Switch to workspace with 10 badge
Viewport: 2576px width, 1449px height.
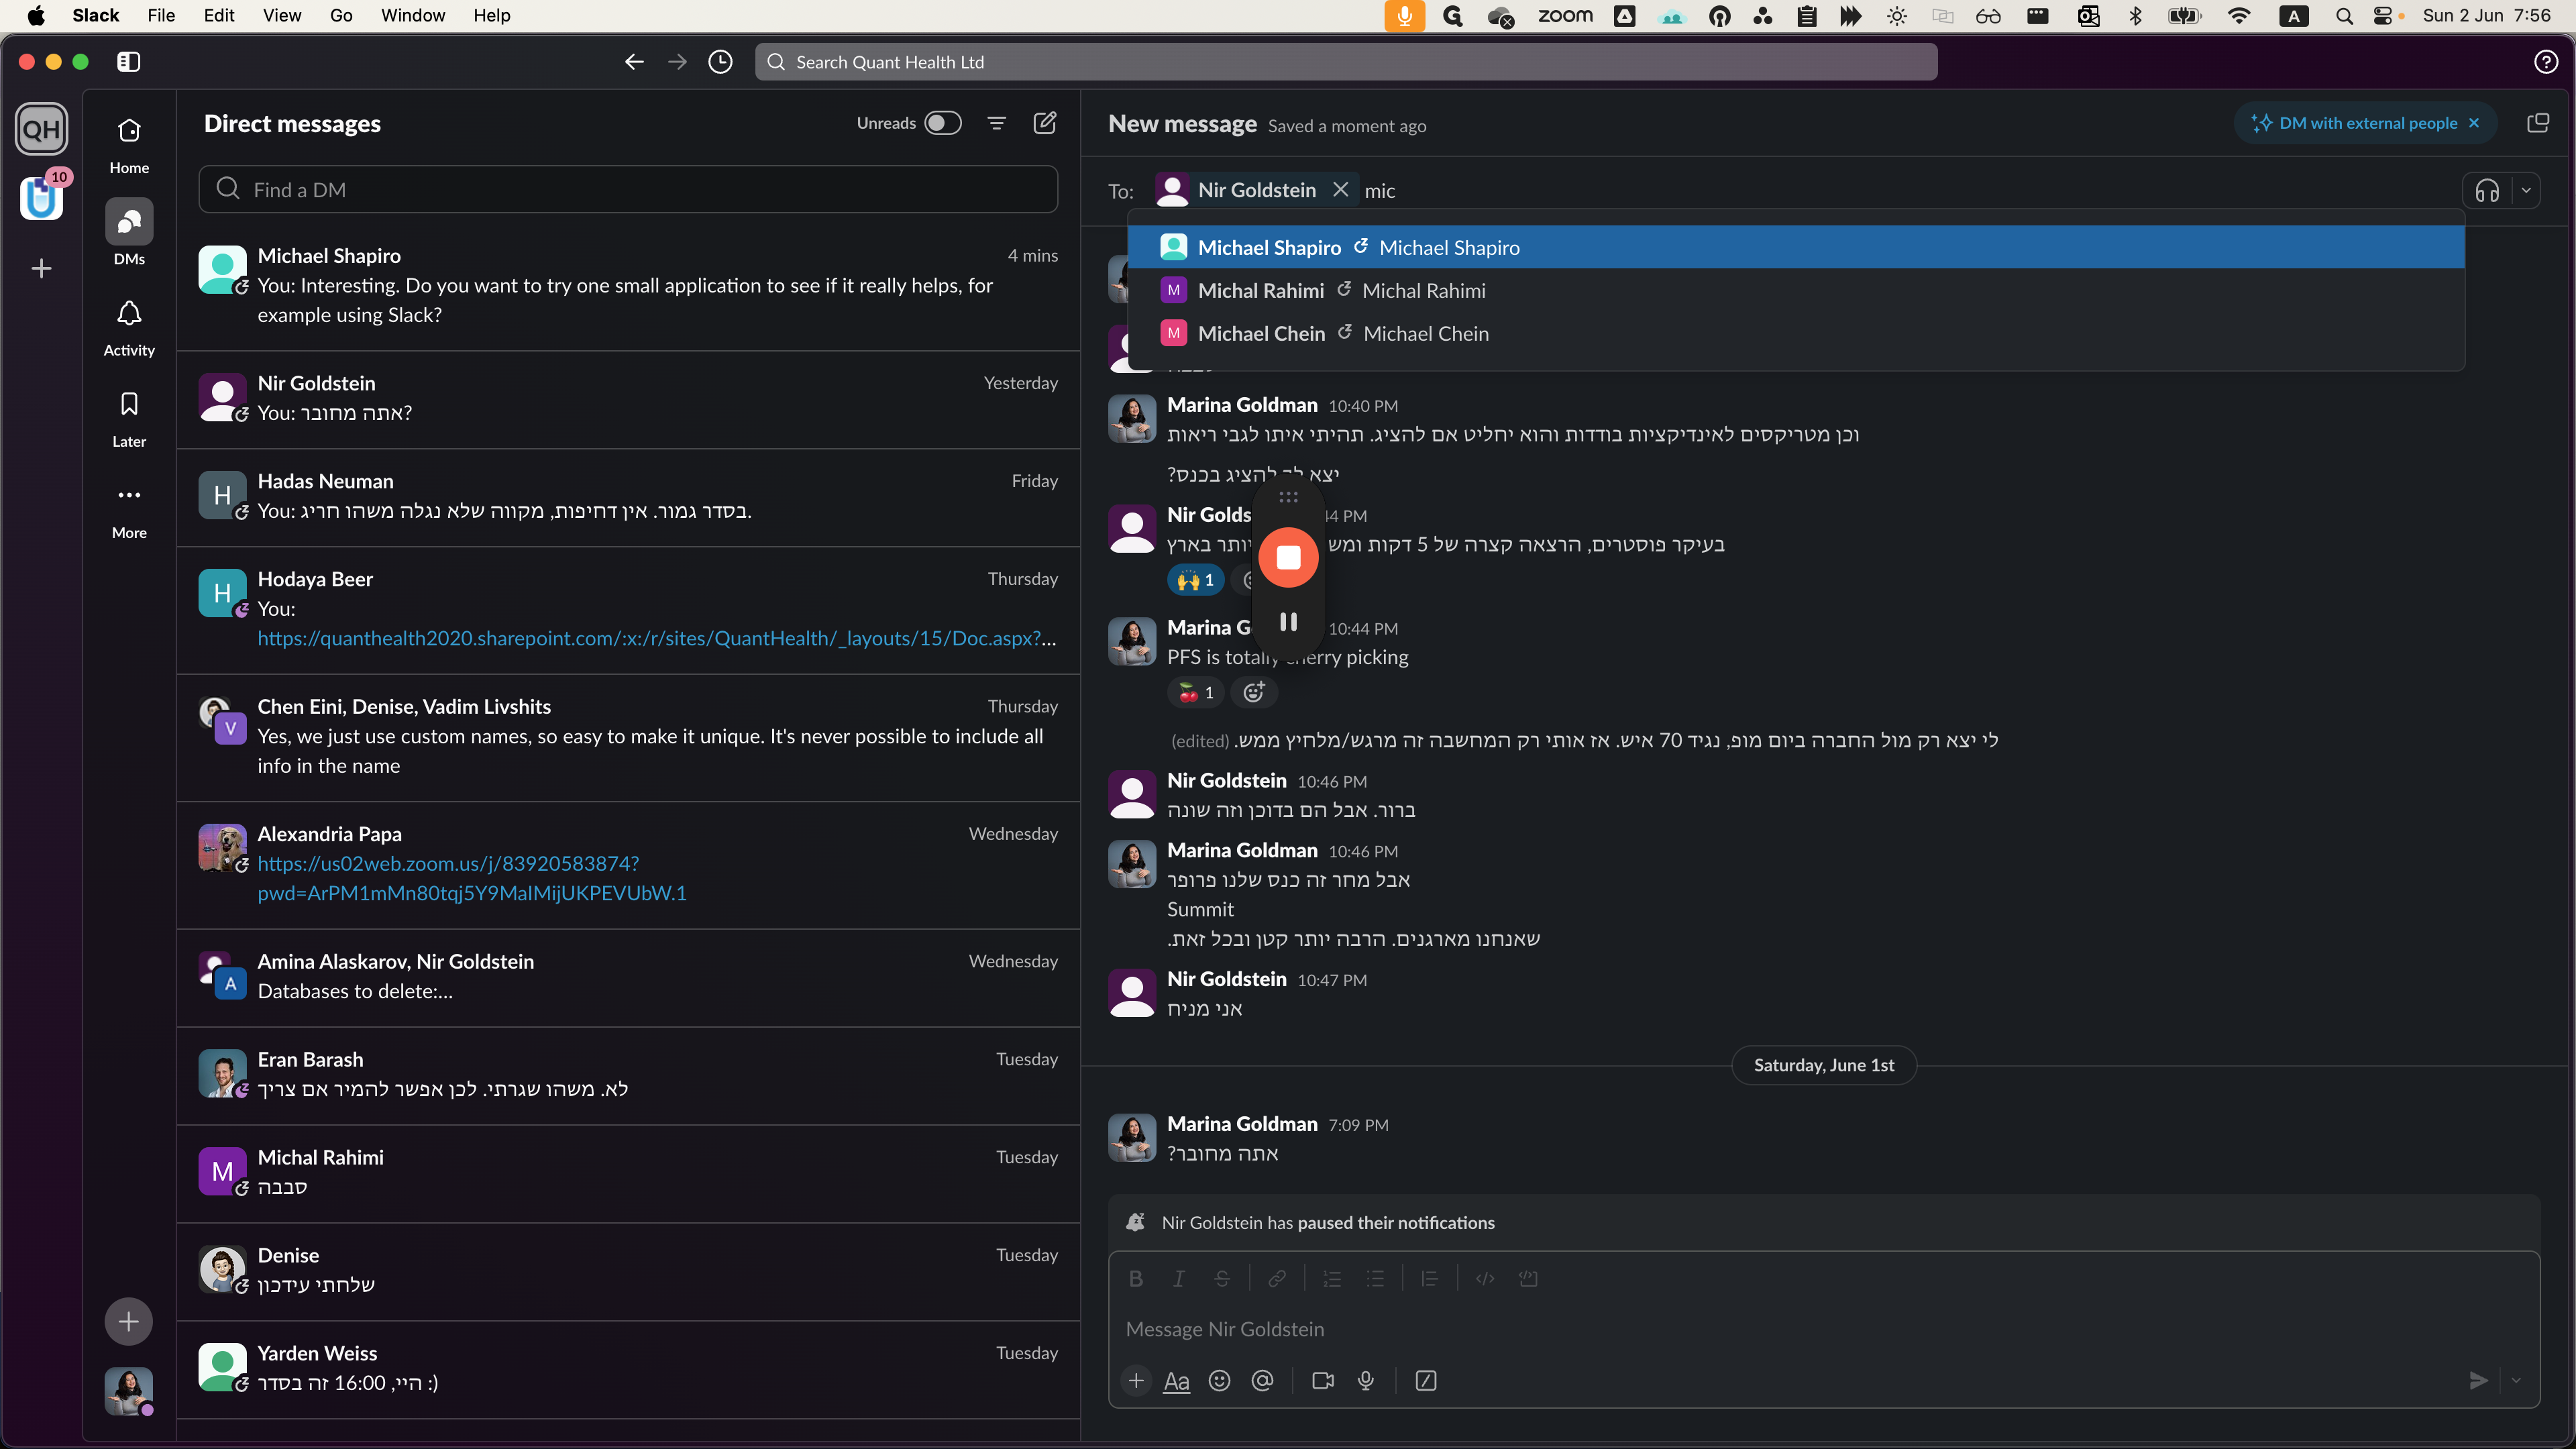[41, 197]
